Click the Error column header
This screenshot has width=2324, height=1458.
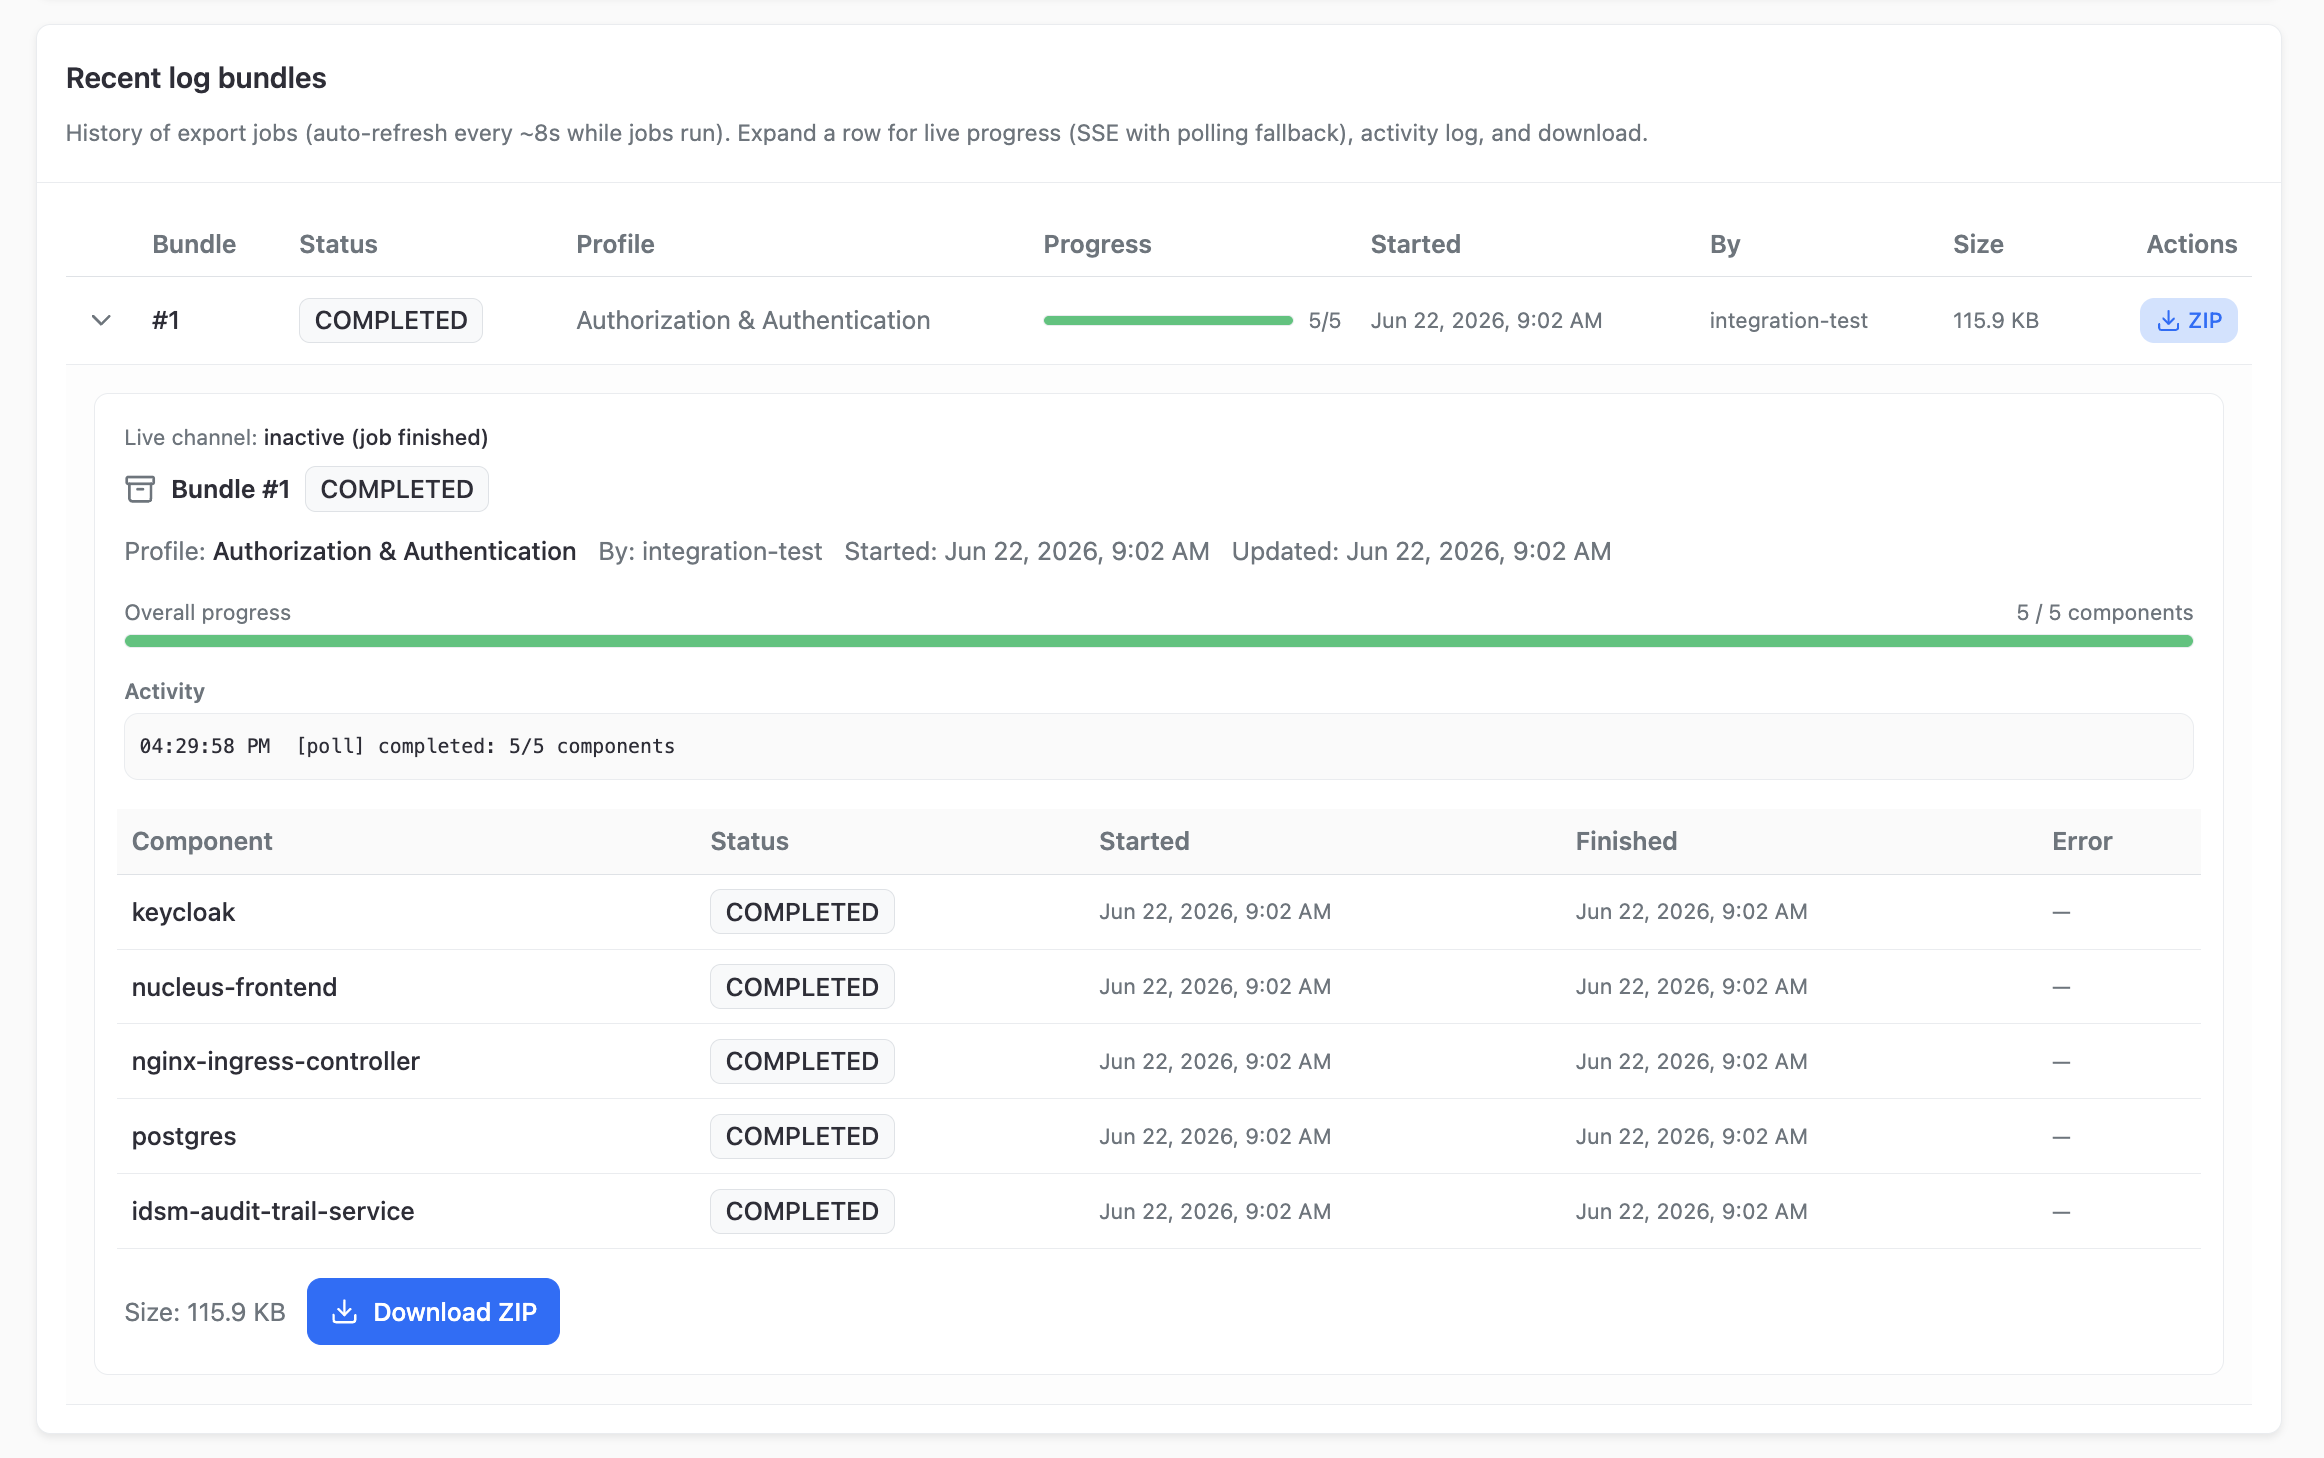coord(2082,841)
